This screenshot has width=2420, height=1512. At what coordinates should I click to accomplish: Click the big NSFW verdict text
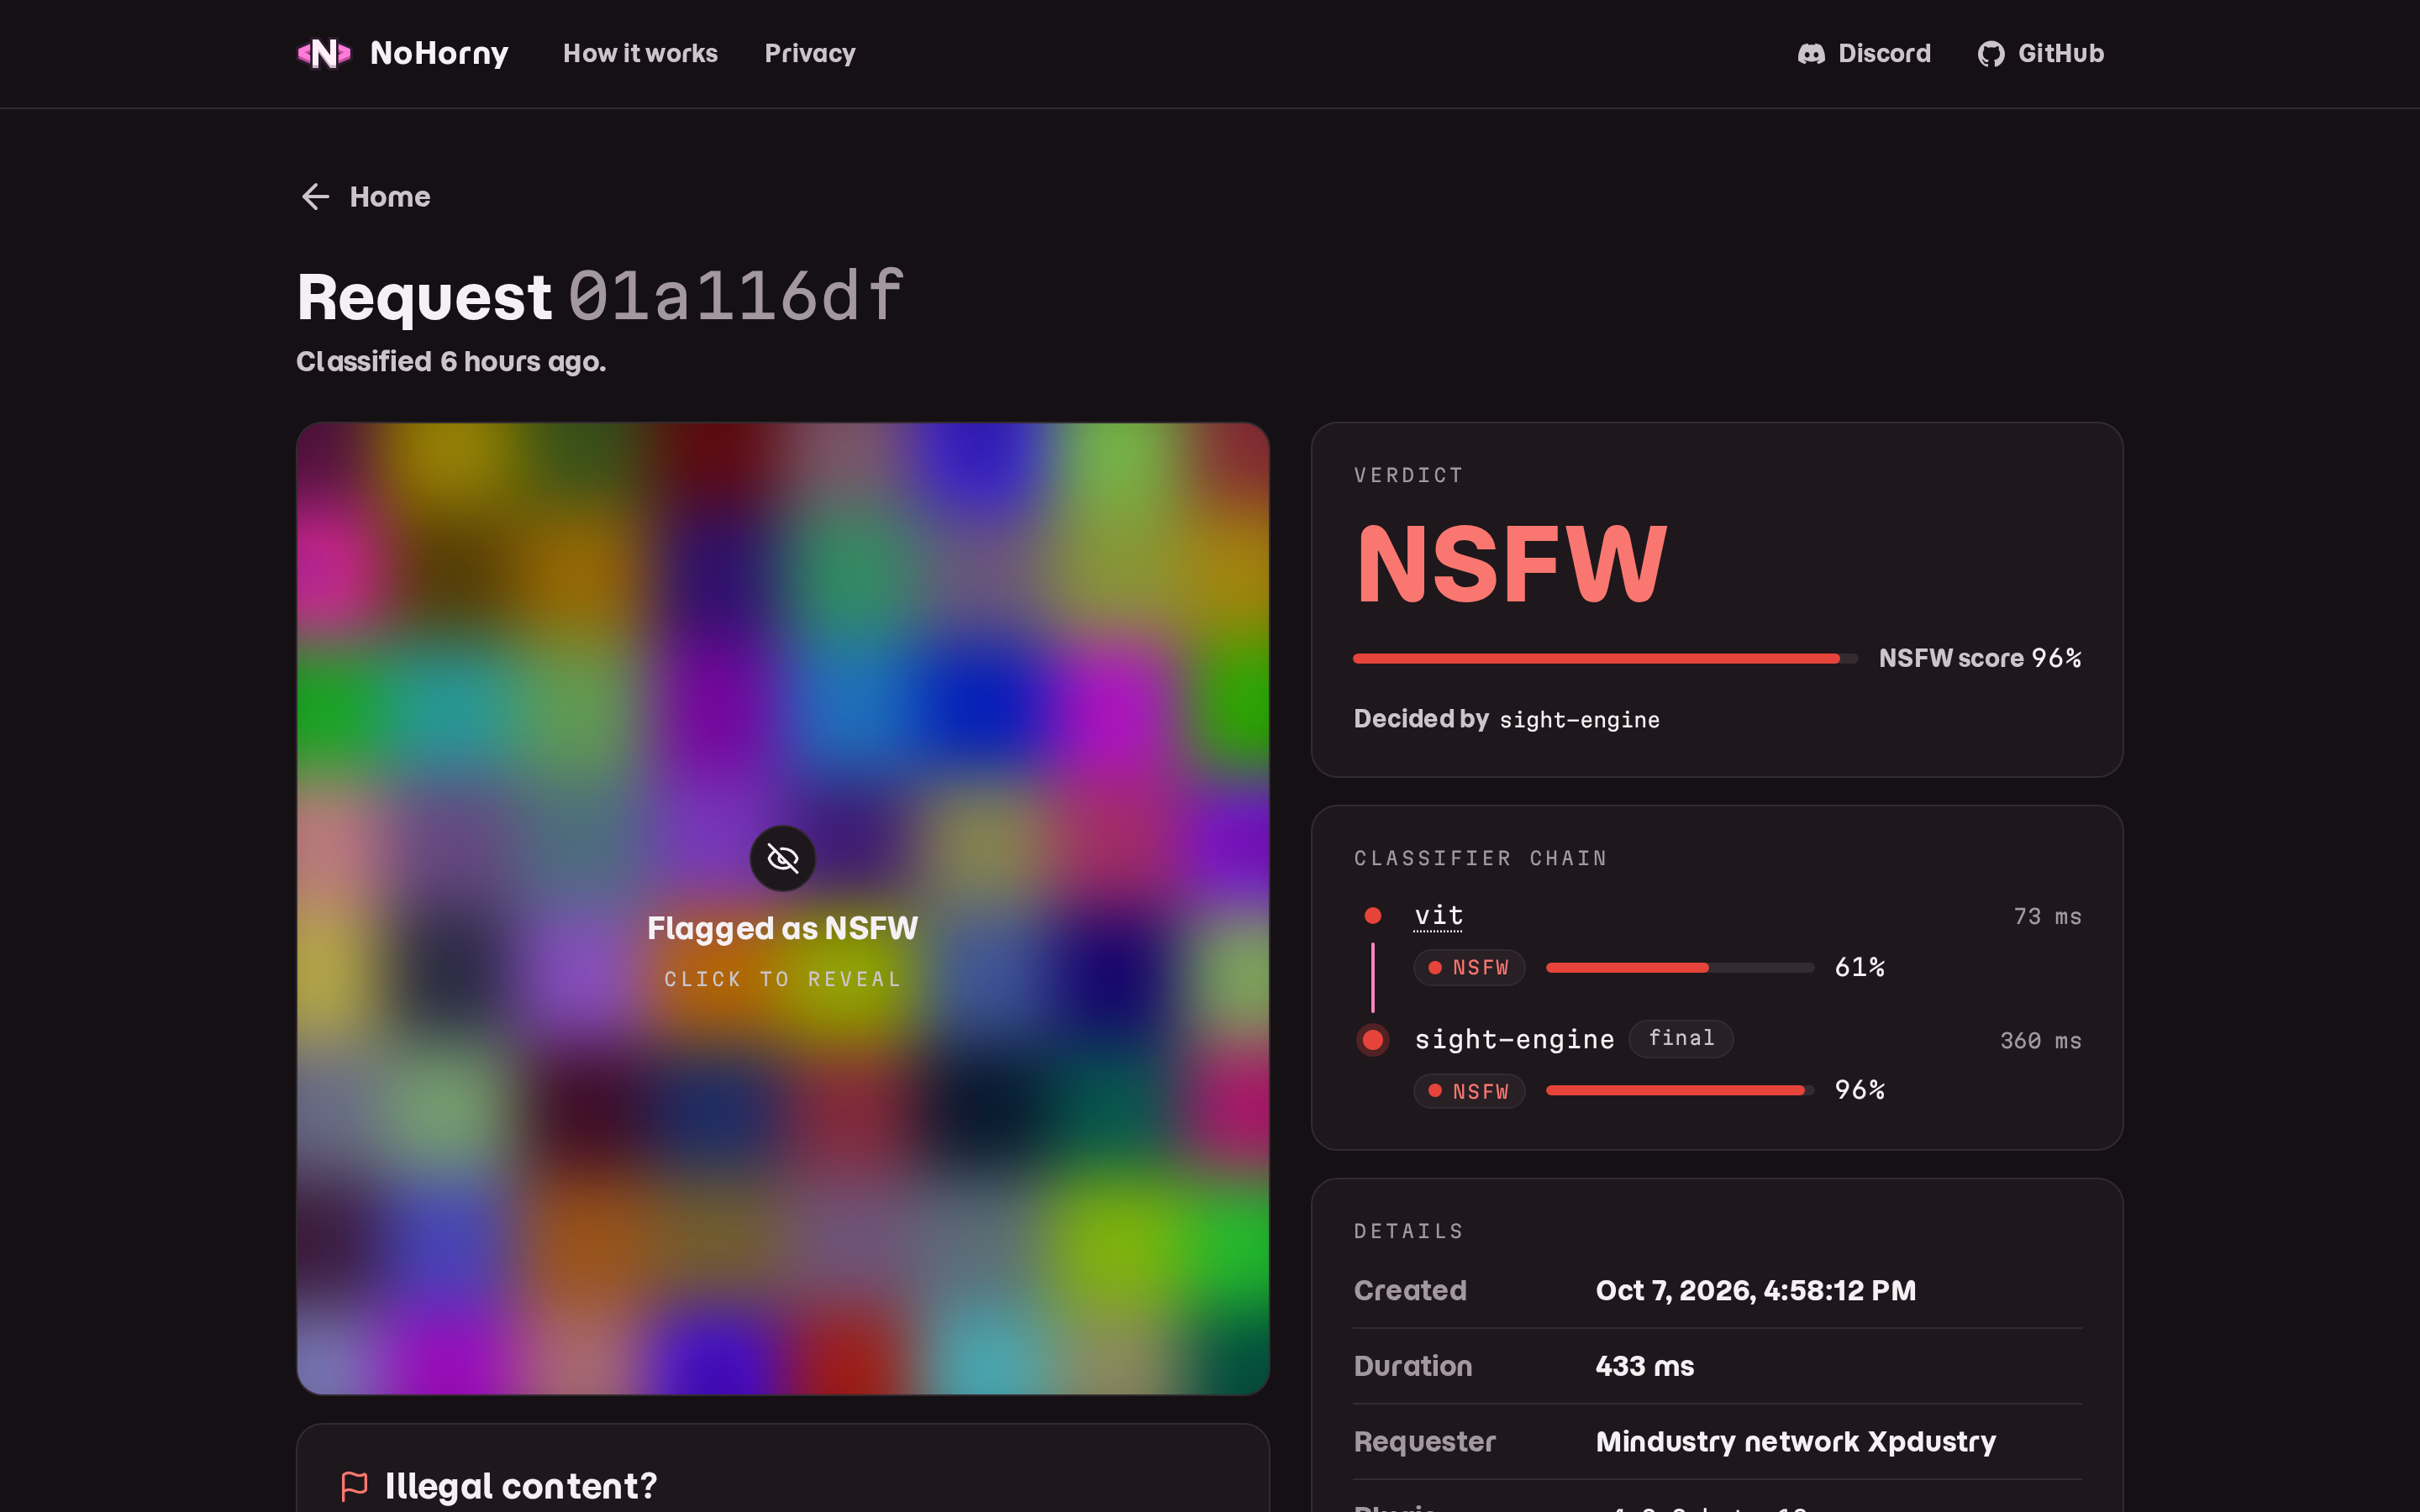point(1511,565)
